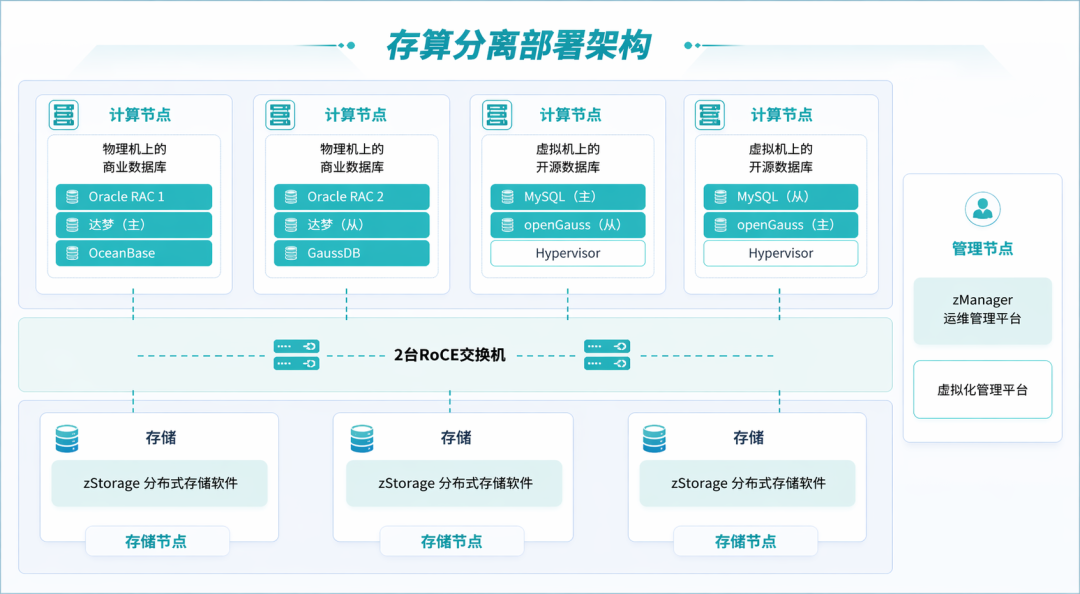Click 虚拟机上的开源数据库 text above MySQL（主）
Viewport: 1080px width, 594px height.
(568, 158)
